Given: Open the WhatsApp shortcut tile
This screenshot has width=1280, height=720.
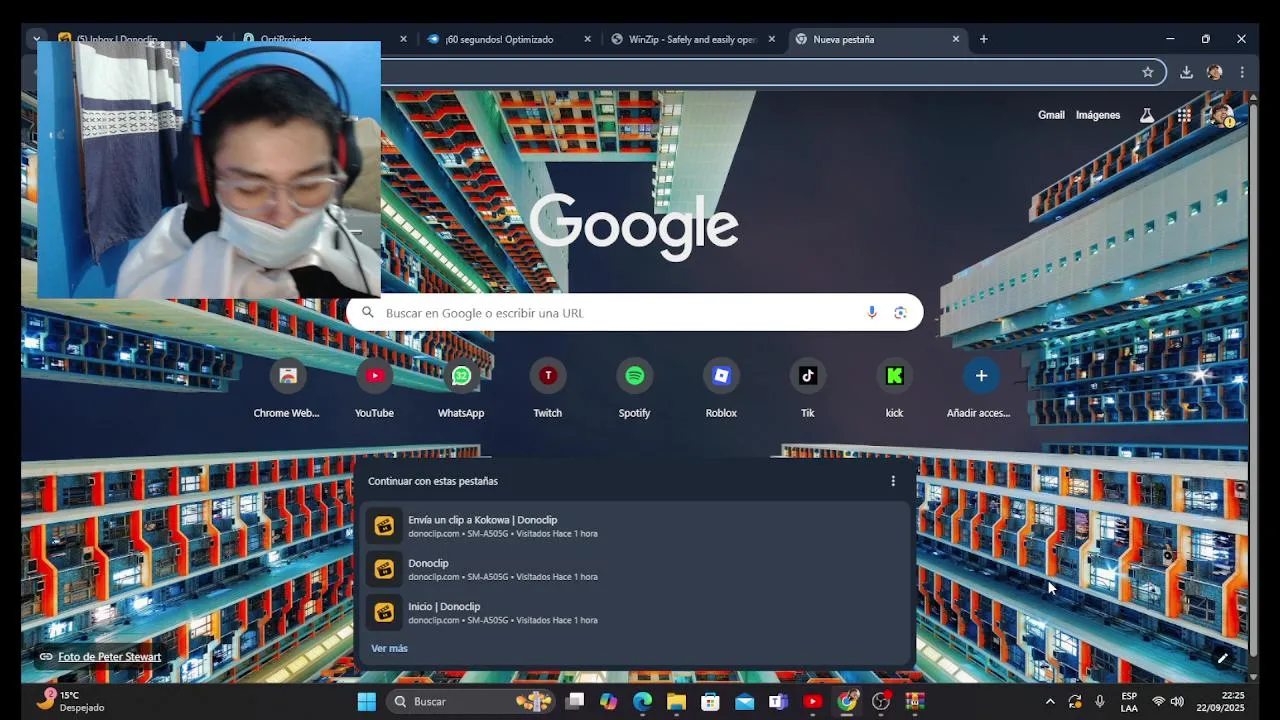Looking at the screenshot, I should pos(461,389).
